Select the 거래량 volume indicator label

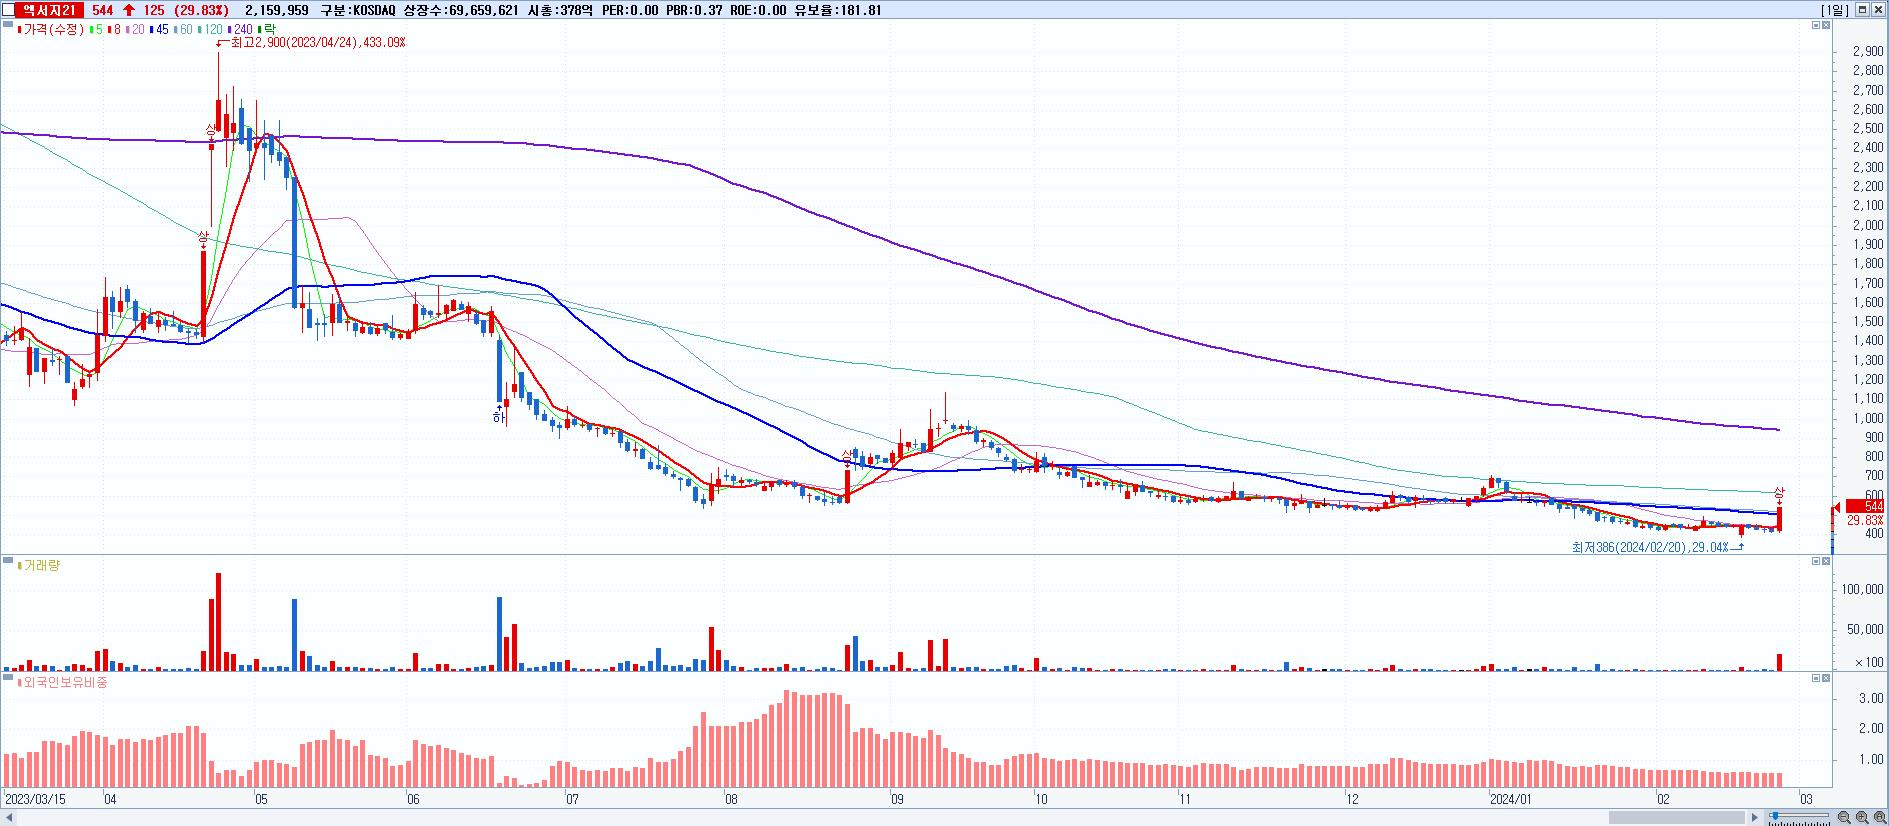(x=41, y=566)
